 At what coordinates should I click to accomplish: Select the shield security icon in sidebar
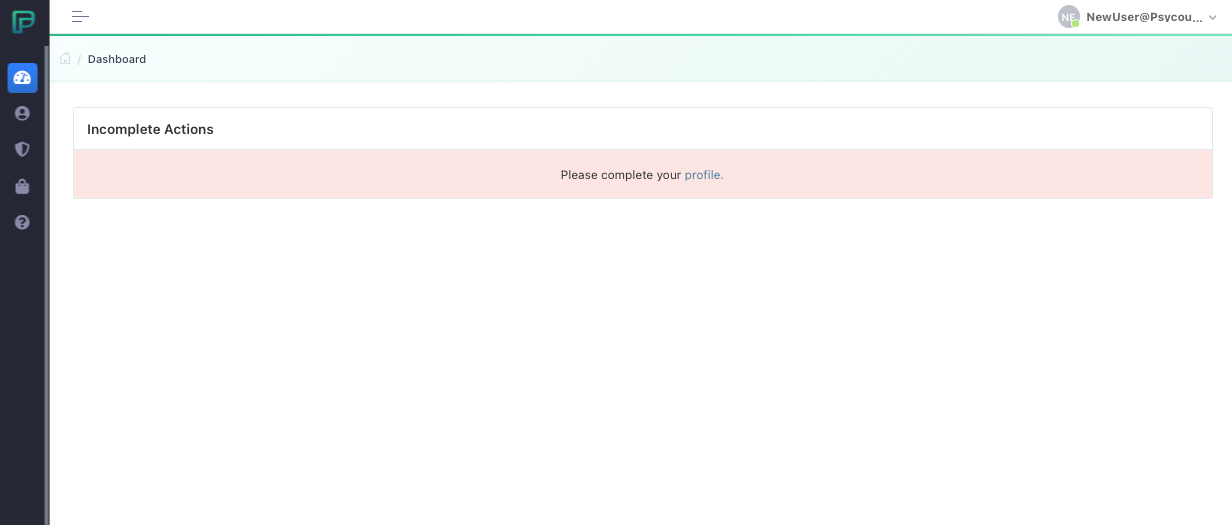22,149
